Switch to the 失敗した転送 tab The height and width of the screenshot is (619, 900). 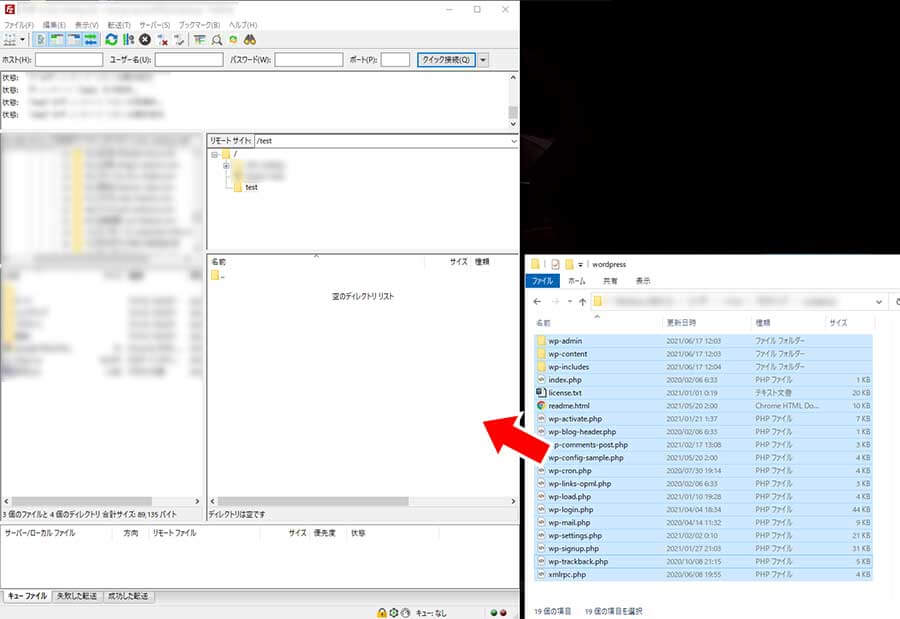coord(76,596)
